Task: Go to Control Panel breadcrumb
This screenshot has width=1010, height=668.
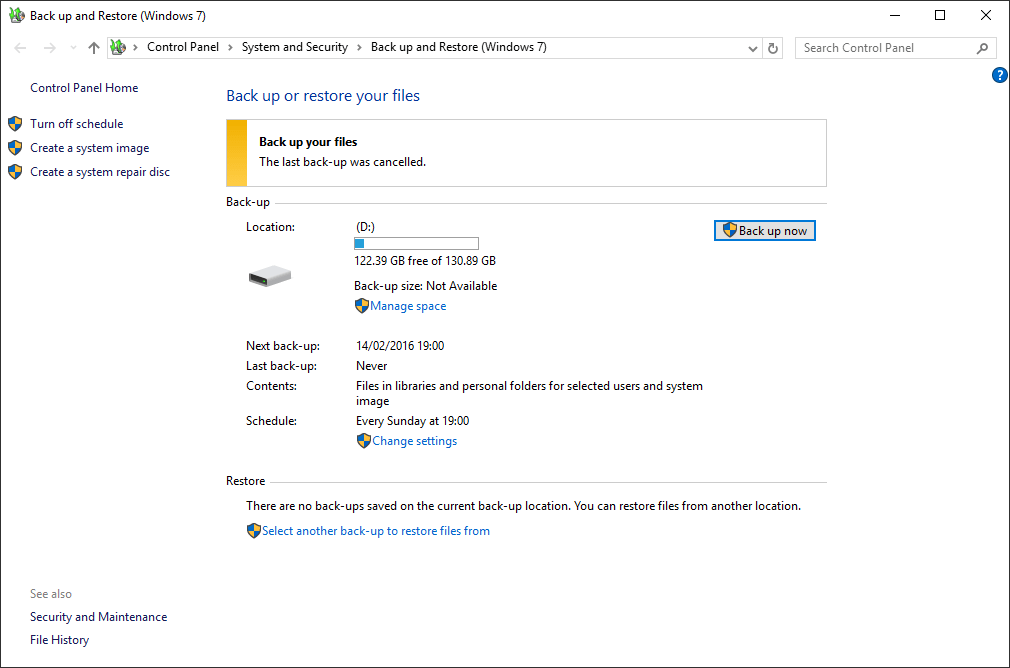Action: pyautogui.click(x=183, y=47)
